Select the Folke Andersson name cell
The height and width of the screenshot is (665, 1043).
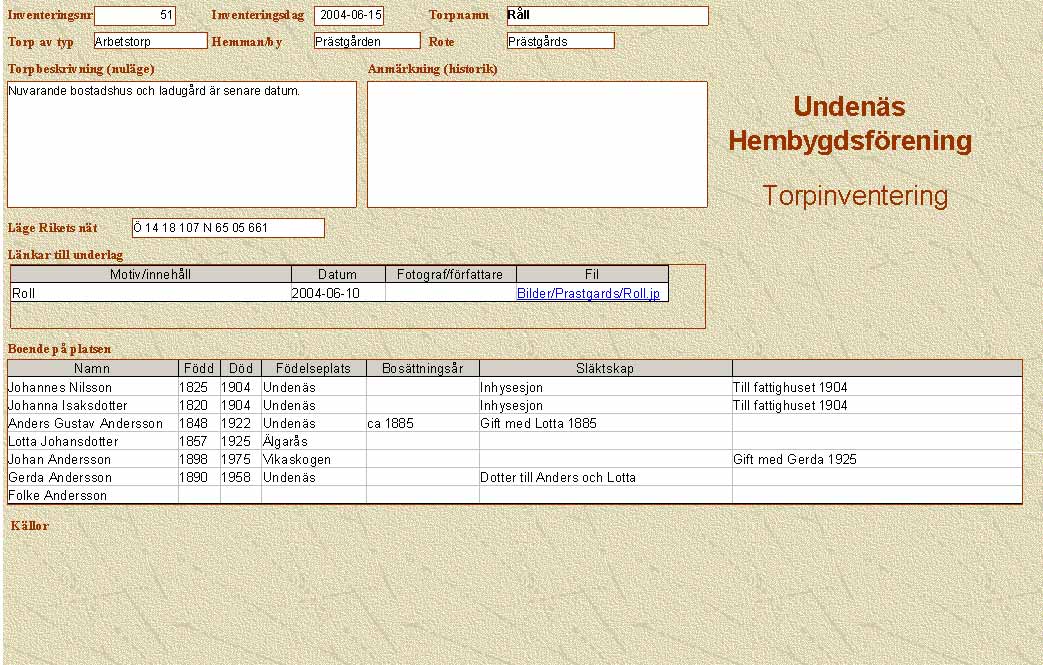(x=92, y=495)
